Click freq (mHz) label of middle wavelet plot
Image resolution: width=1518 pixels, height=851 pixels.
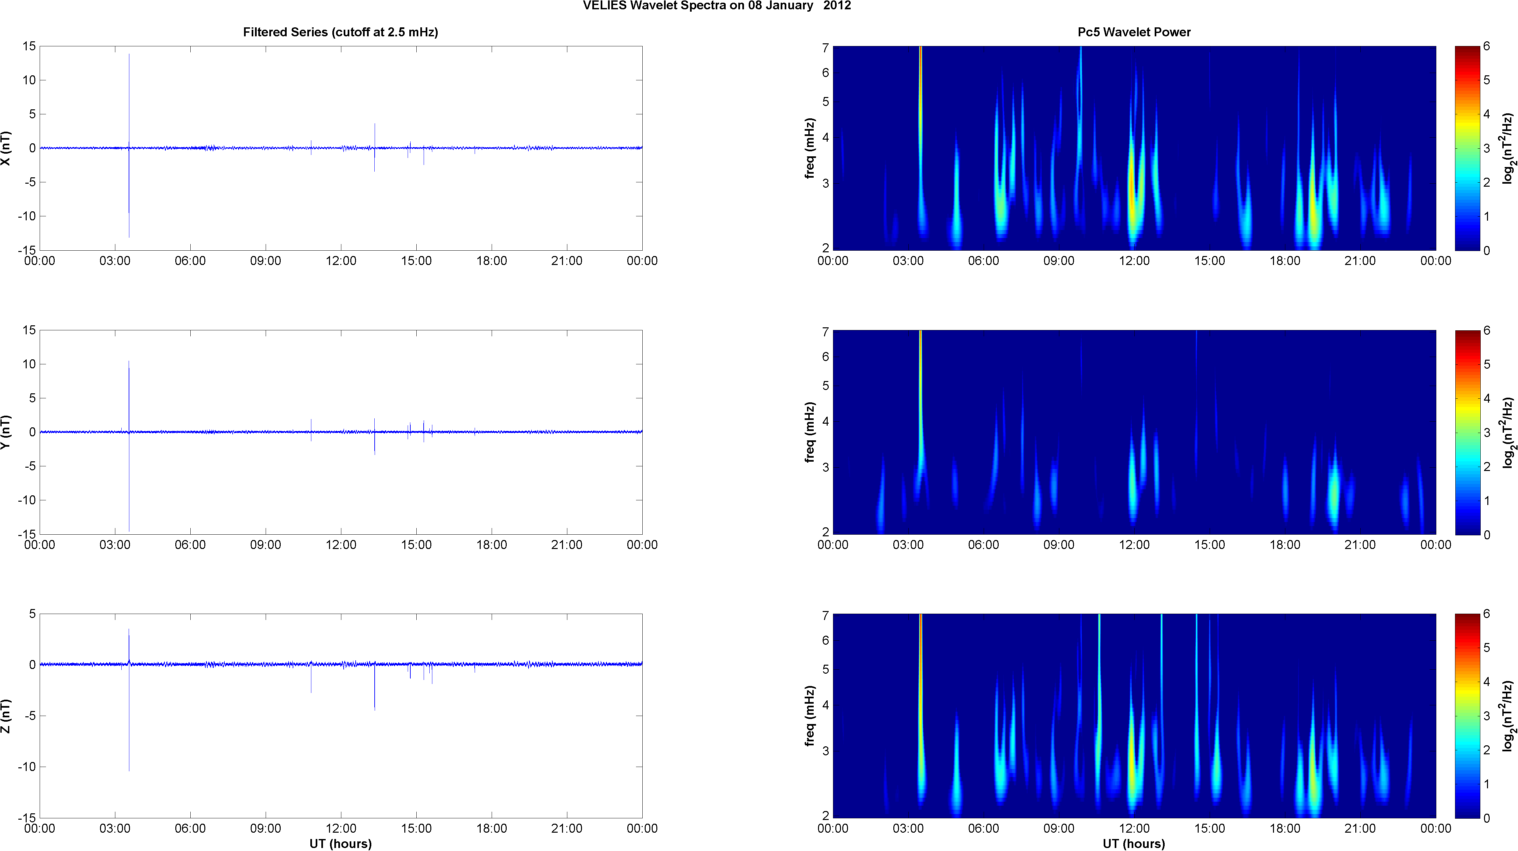tap(810, 432)
